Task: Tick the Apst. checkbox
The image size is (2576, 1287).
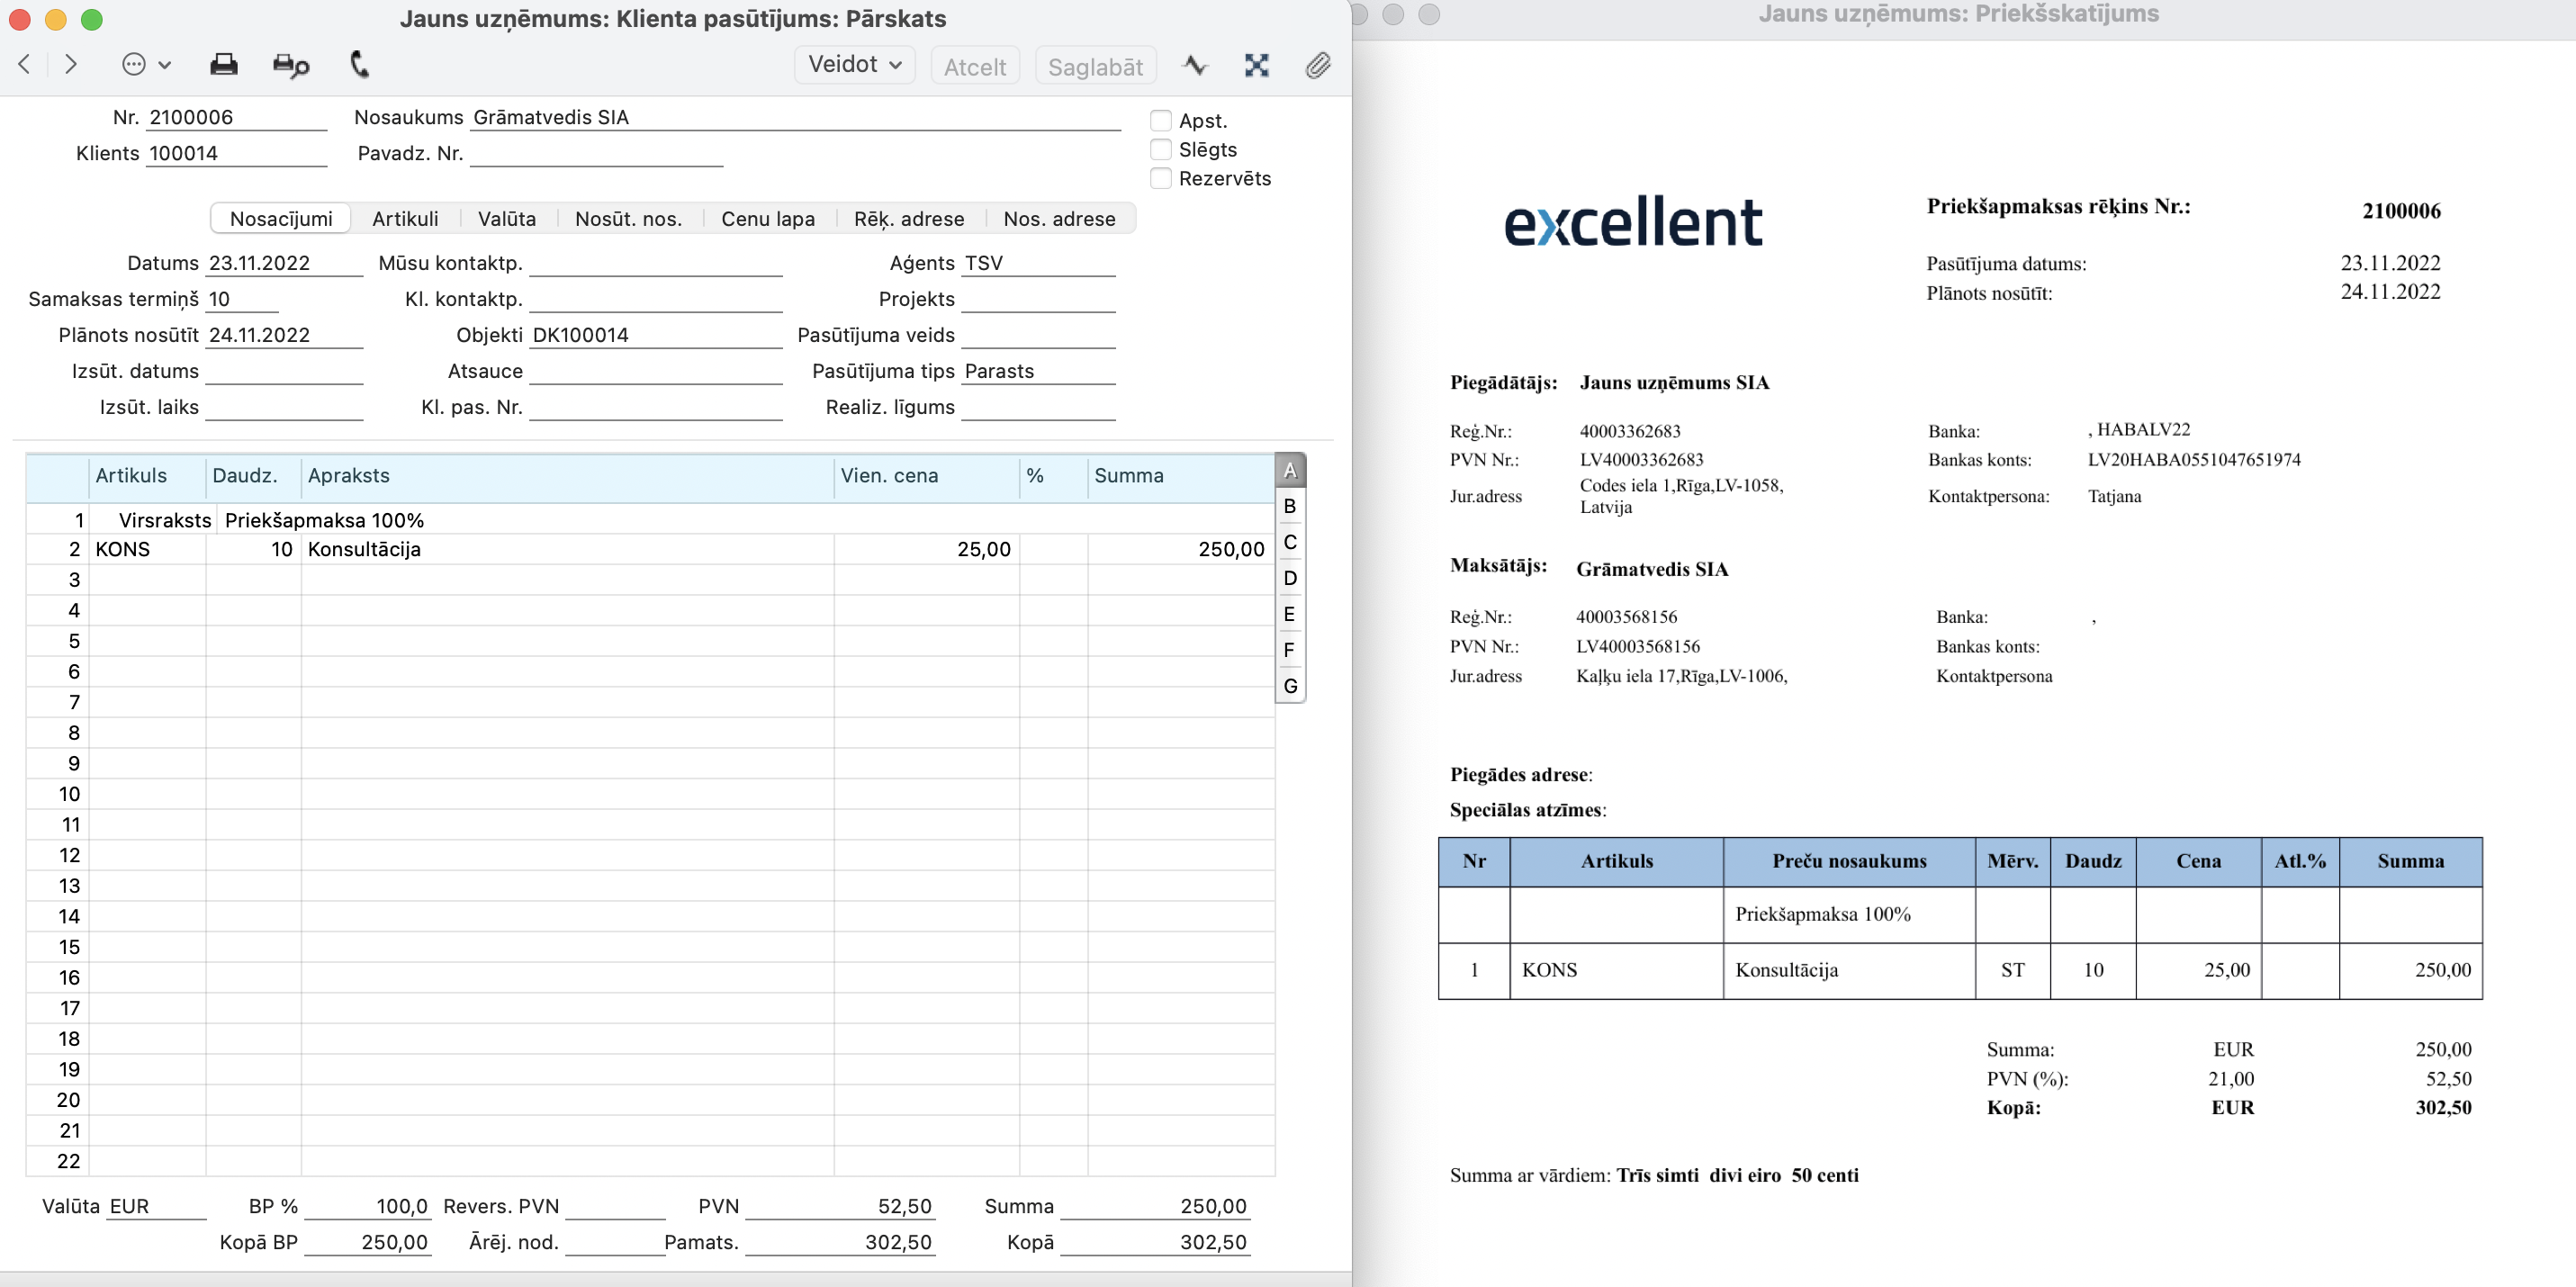Action: [x=1161, y=121]
